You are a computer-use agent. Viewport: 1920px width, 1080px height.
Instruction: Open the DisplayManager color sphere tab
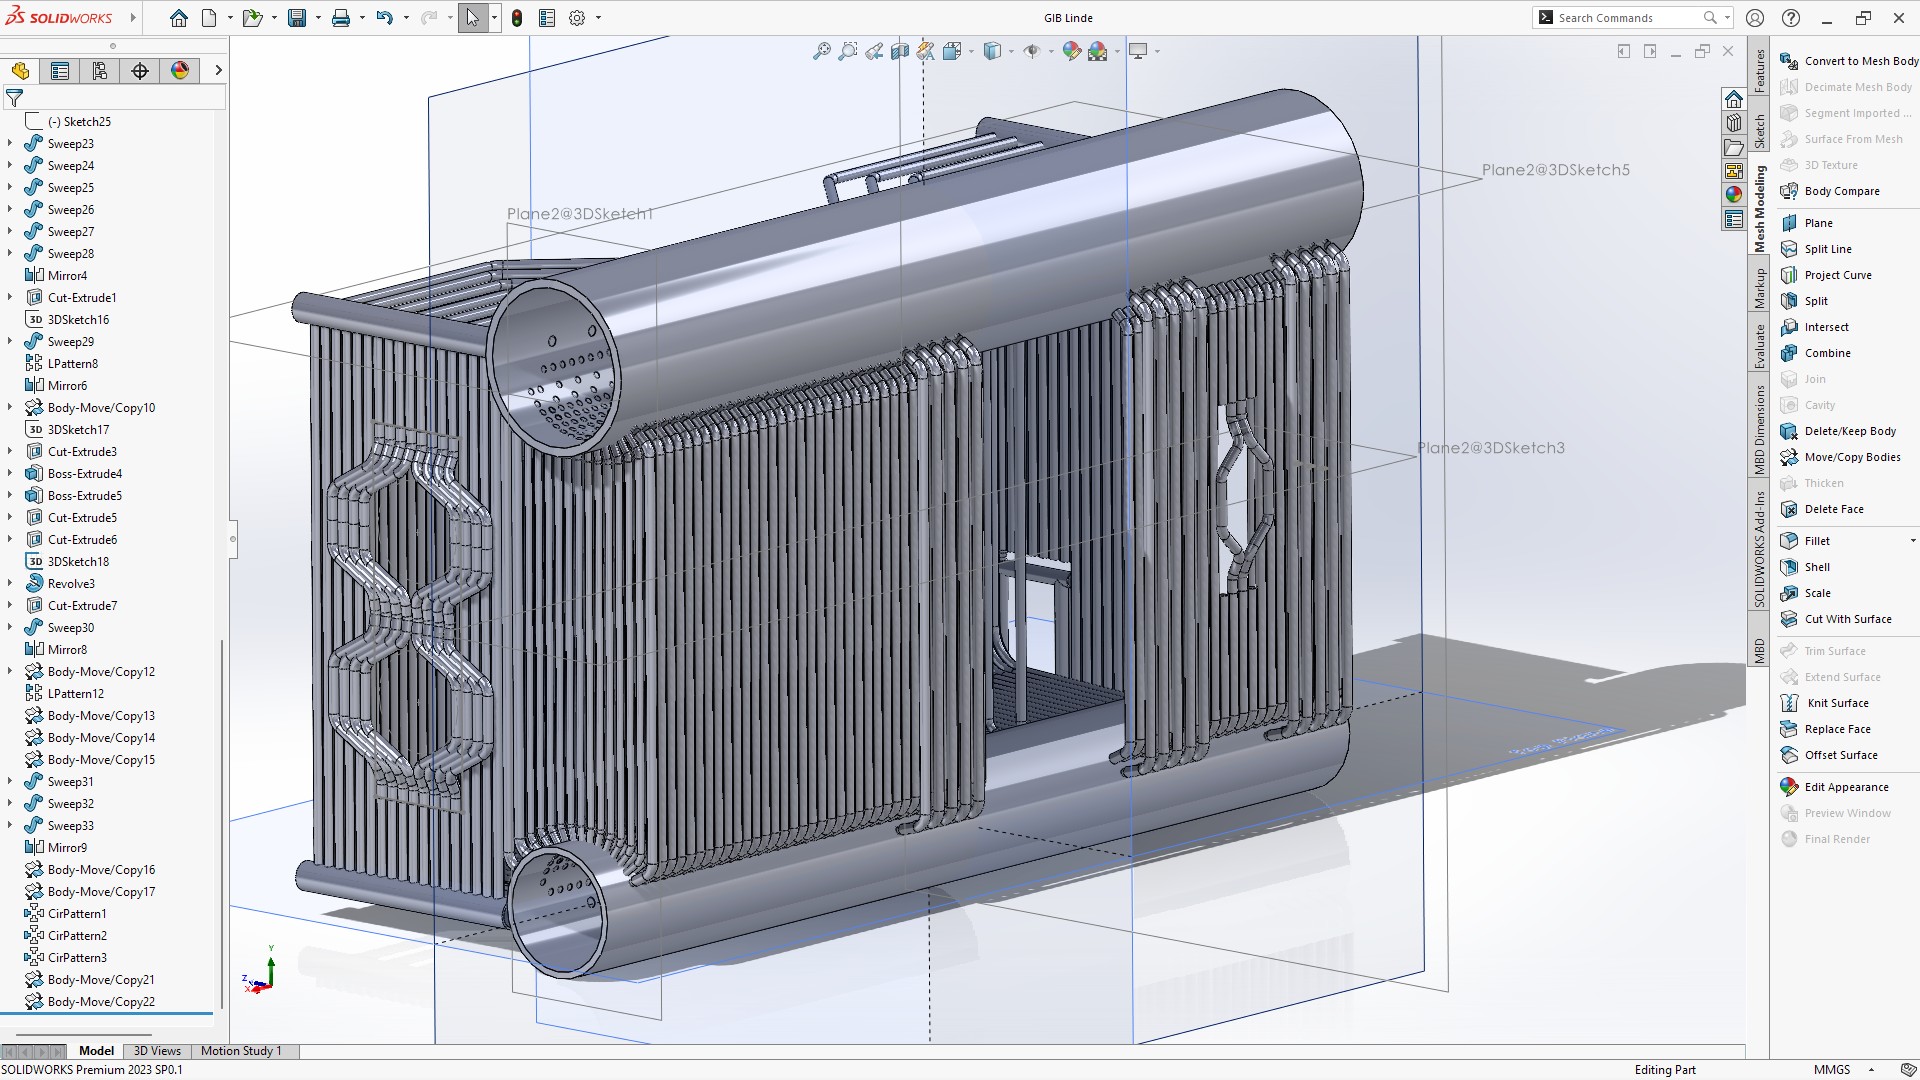pos(180,71)
